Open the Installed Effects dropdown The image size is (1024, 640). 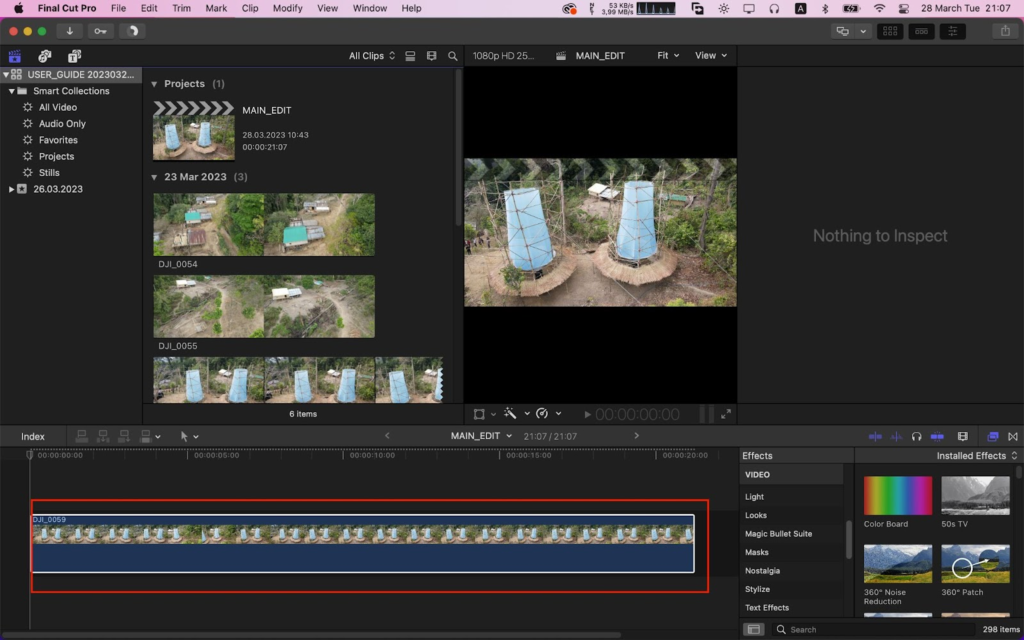point(977,456)
